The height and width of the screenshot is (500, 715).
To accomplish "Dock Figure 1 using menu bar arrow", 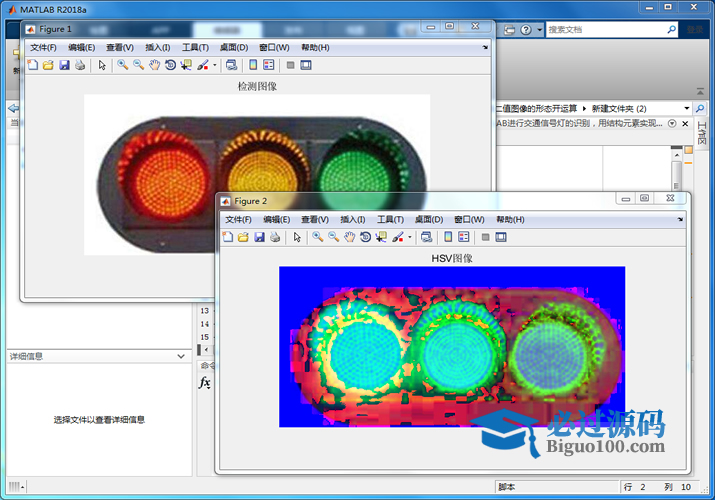I will [x=485, y=47].
